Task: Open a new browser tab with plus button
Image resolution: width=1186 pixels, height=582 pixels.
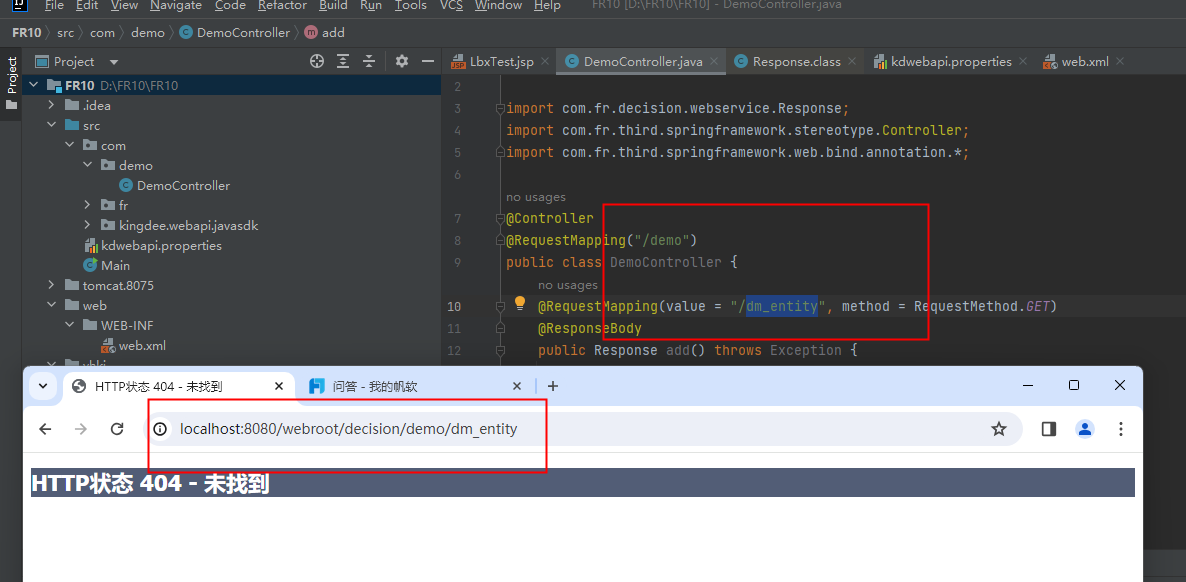Action: [553, 386]
